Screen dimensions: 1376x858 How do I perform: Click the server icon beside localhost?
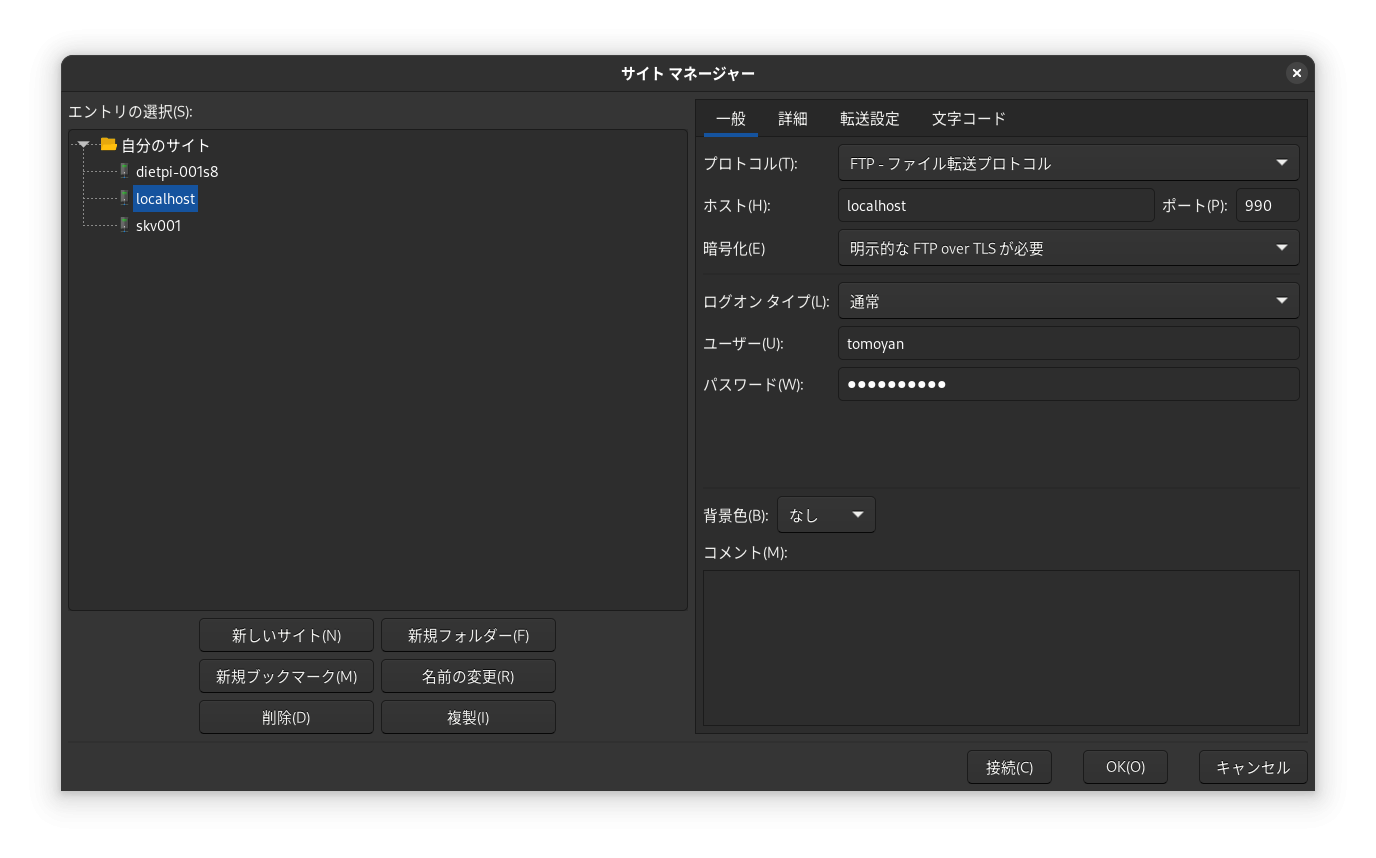pos(124,198)
